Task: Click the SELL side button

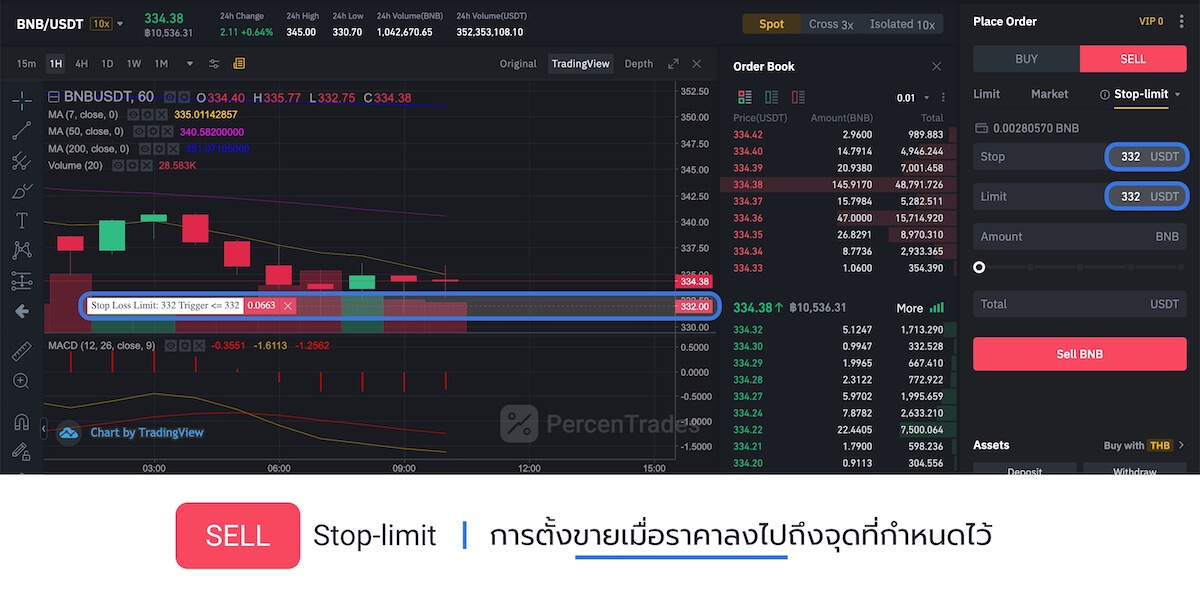Action: [1133, 59]
